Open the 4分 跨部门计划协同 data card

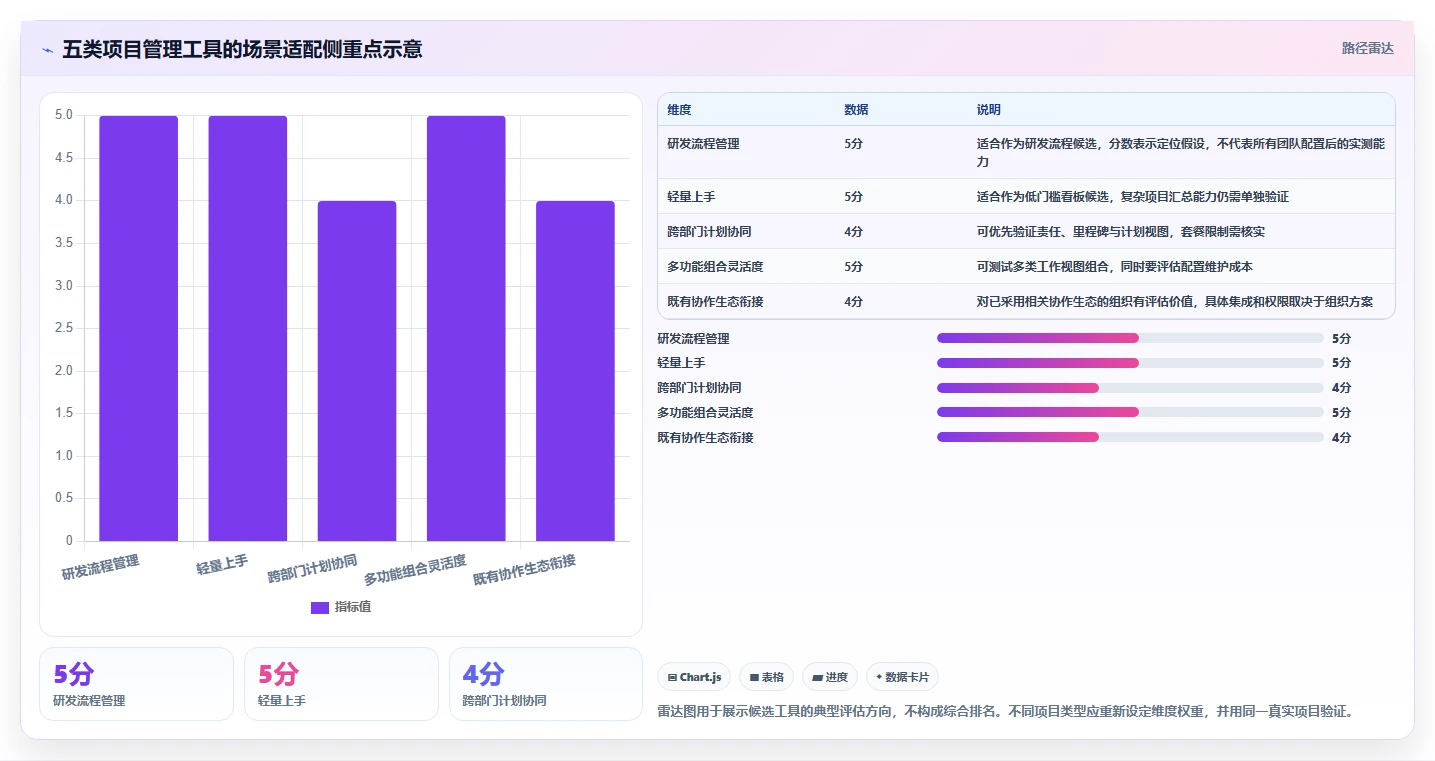click(546, 684)
